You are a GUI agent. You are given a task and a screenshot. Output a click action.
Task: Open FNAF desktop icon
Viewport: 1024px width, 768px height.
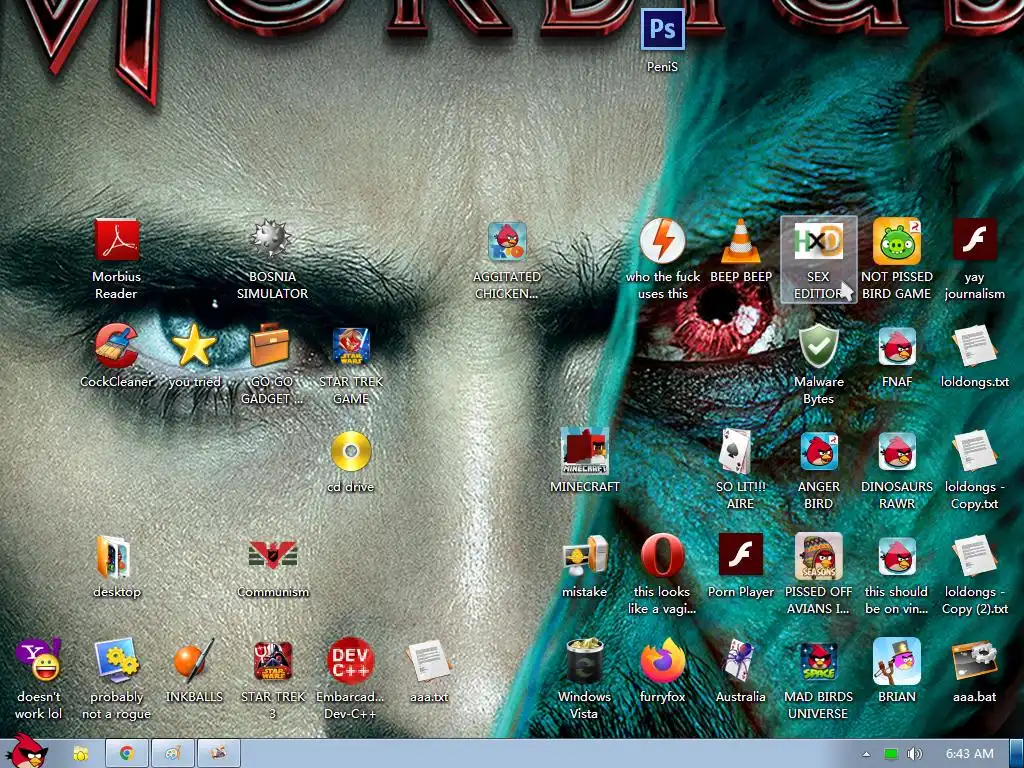pos(897,345)
